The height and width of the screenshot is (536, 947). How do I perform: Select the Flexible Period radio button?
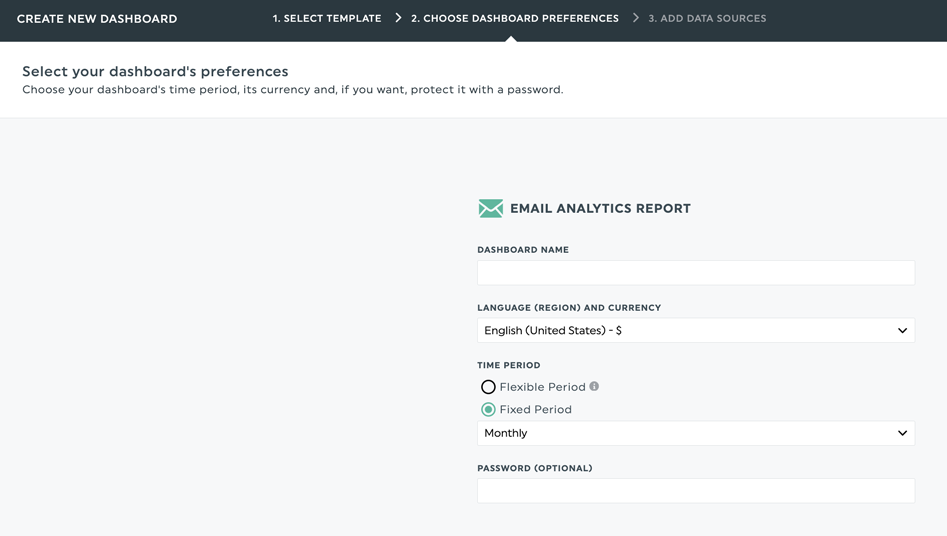click(x=488, y=387)
